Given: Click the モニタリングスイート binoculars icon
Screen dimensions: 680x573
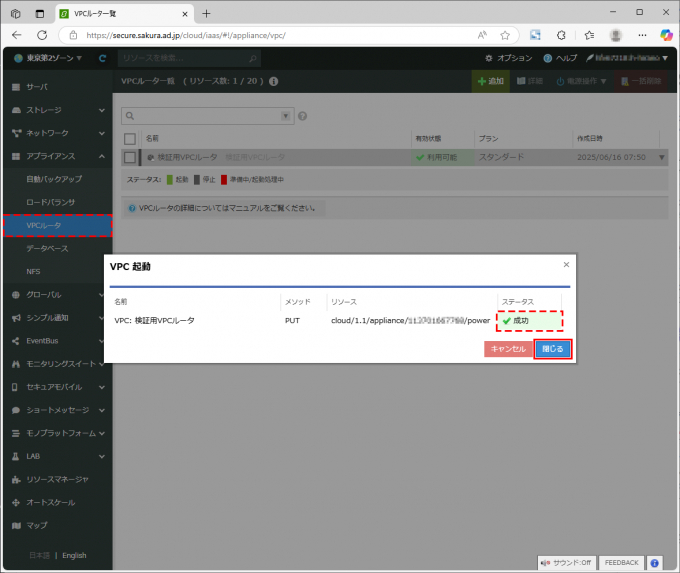Looking at the screenshot, I should click(16, 364).
